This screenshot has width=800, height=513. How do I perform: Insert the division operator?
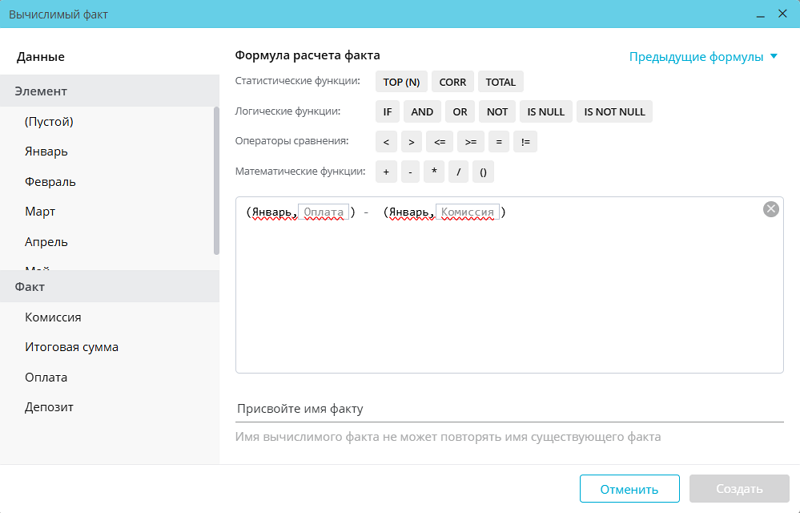459,172
